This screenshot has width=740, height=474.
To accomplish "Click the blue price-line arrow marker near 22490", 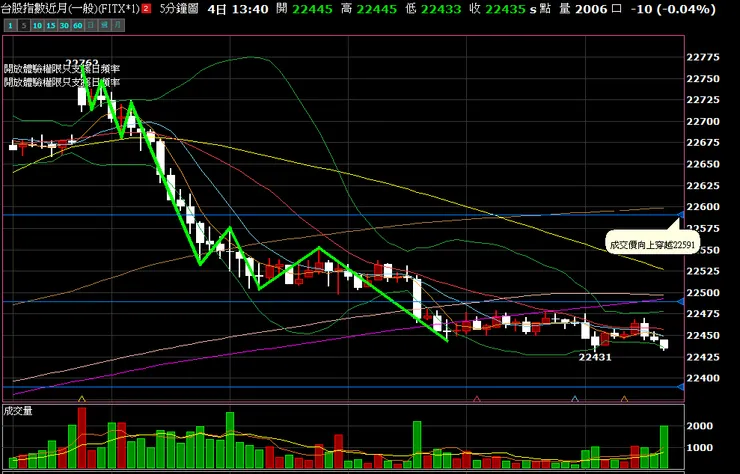I will pos(681,301).
